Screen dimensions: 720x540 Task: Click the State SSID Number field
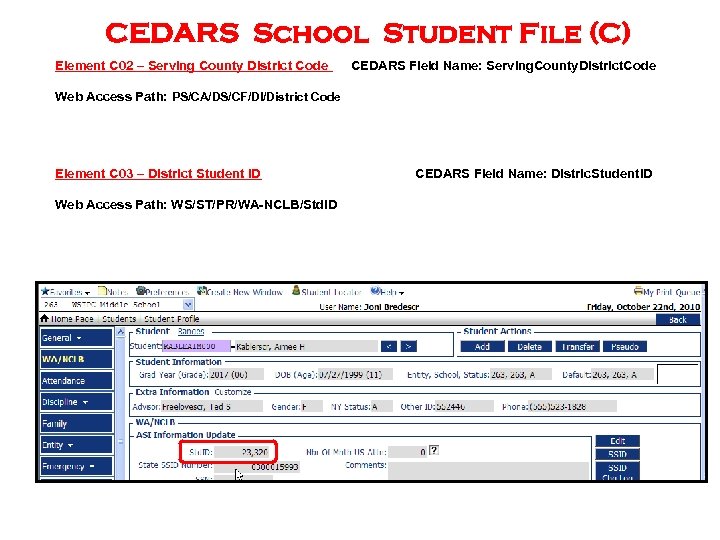coord(257,467)
